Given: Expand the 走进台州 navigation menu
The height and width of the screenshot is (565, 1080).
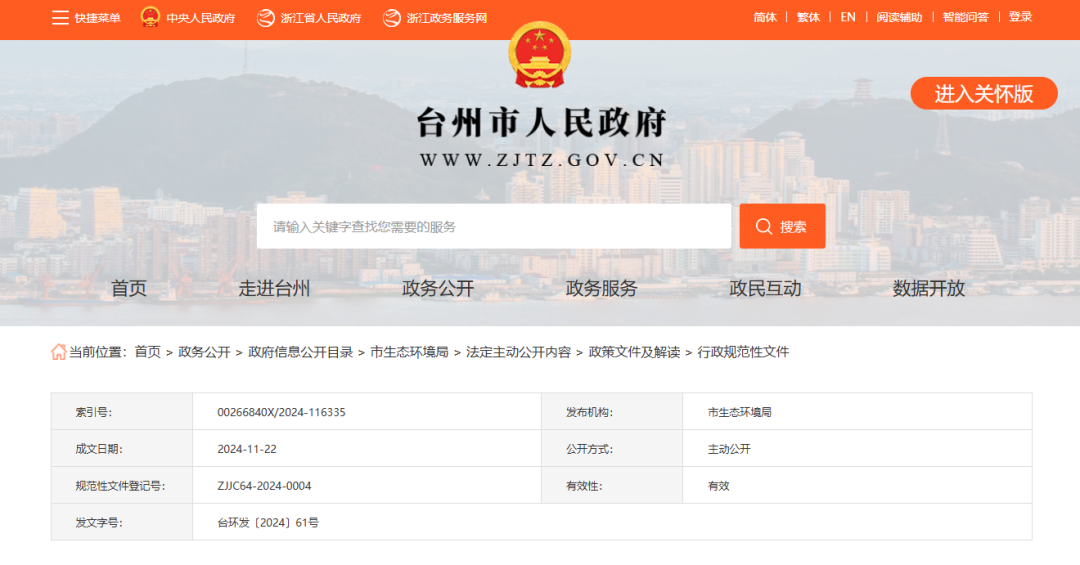Looking at the screenshot, I should tap(274, 289).
